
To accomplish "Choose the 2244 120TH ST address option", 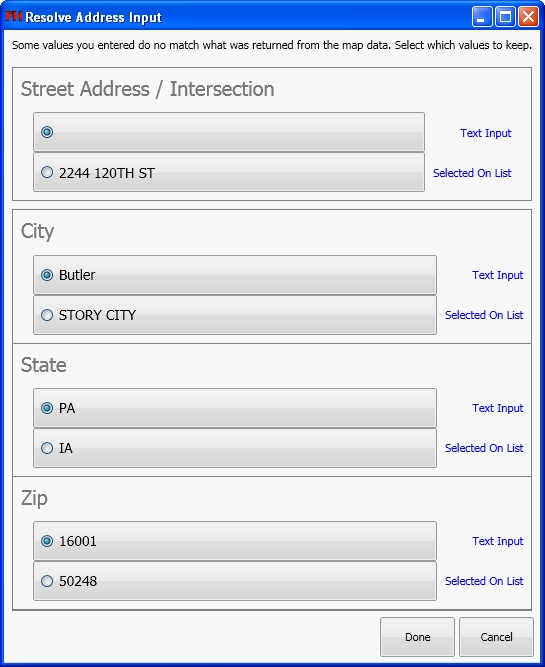I will pyautogui.click(x=229, y=172).
